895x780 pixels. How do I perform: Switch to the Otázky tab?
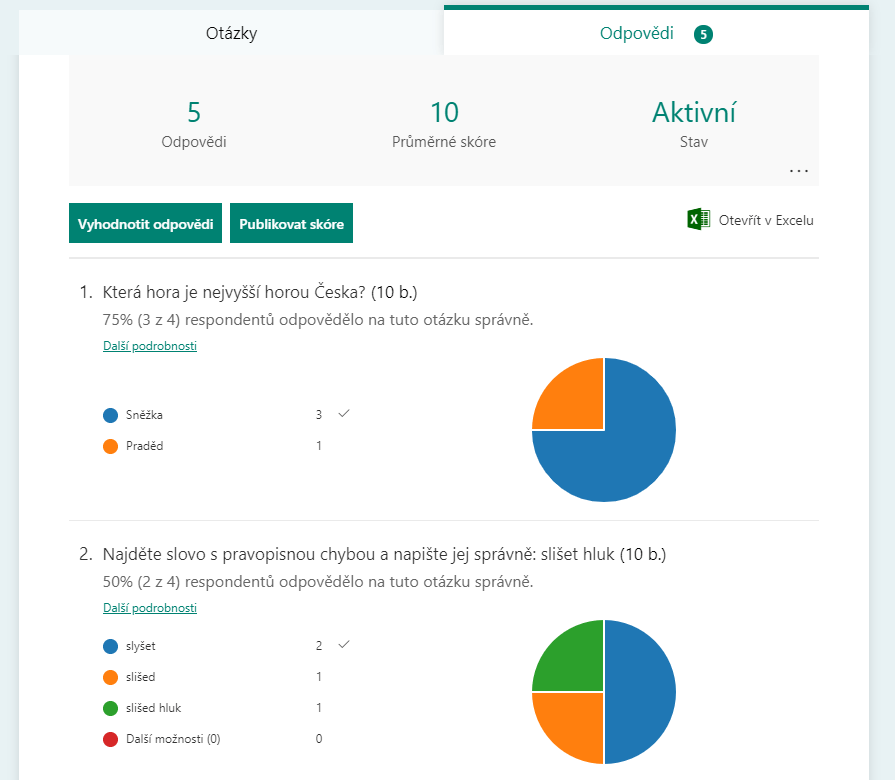pos(231,34)
